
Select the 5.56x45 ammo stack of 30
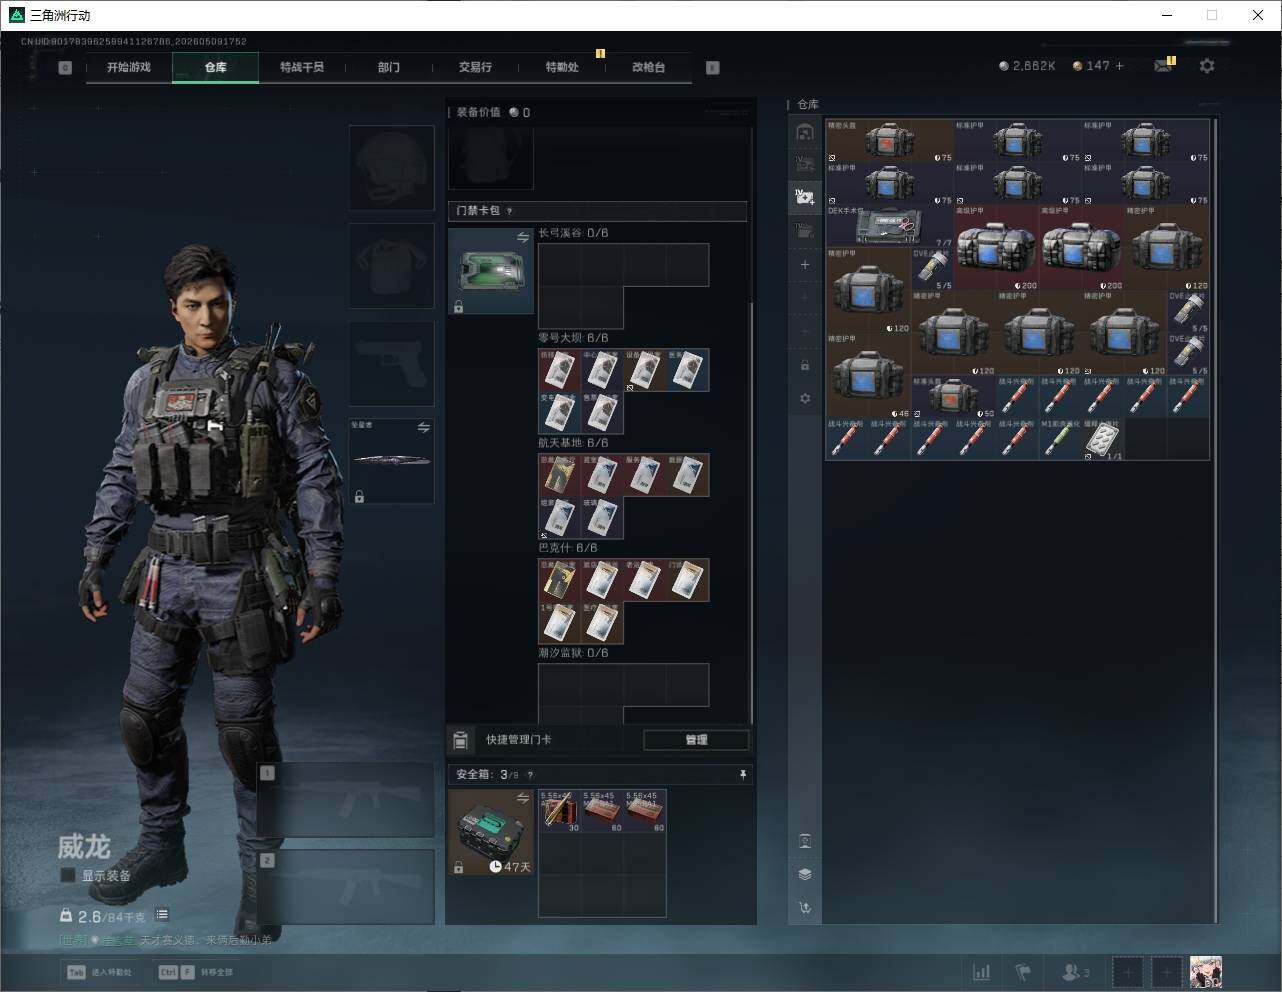pyautogui.click(x=560, y=811)
